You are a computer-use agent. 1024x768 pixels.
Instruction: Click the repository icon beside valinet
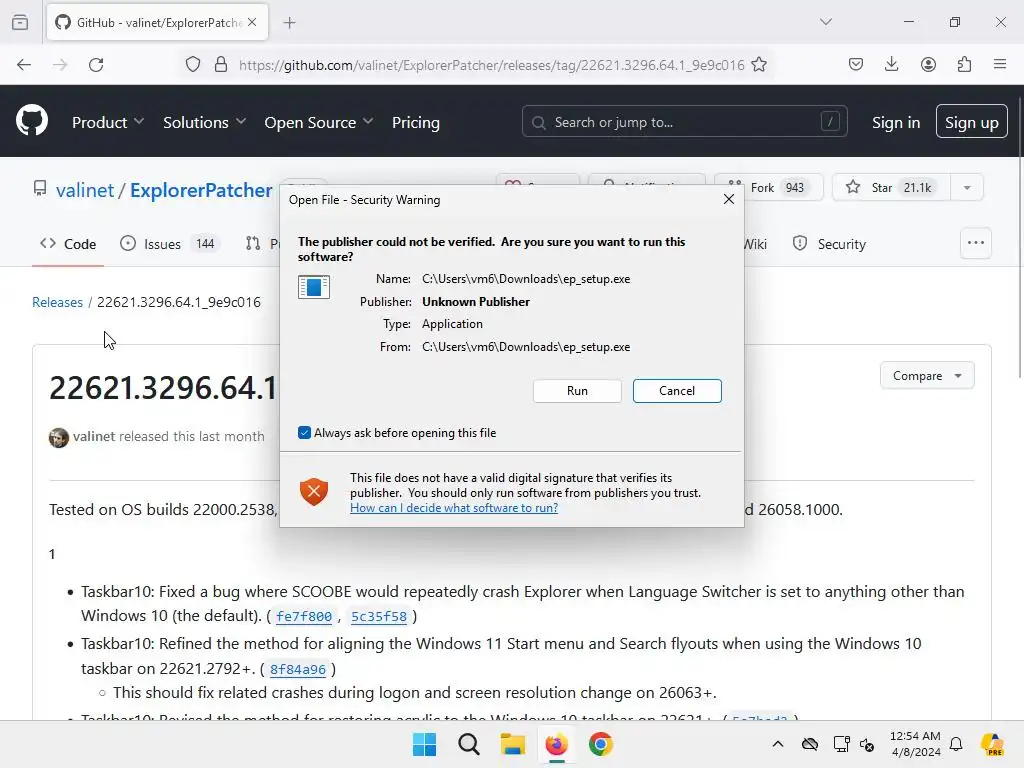pyautogui.click(x=40, y=189)
